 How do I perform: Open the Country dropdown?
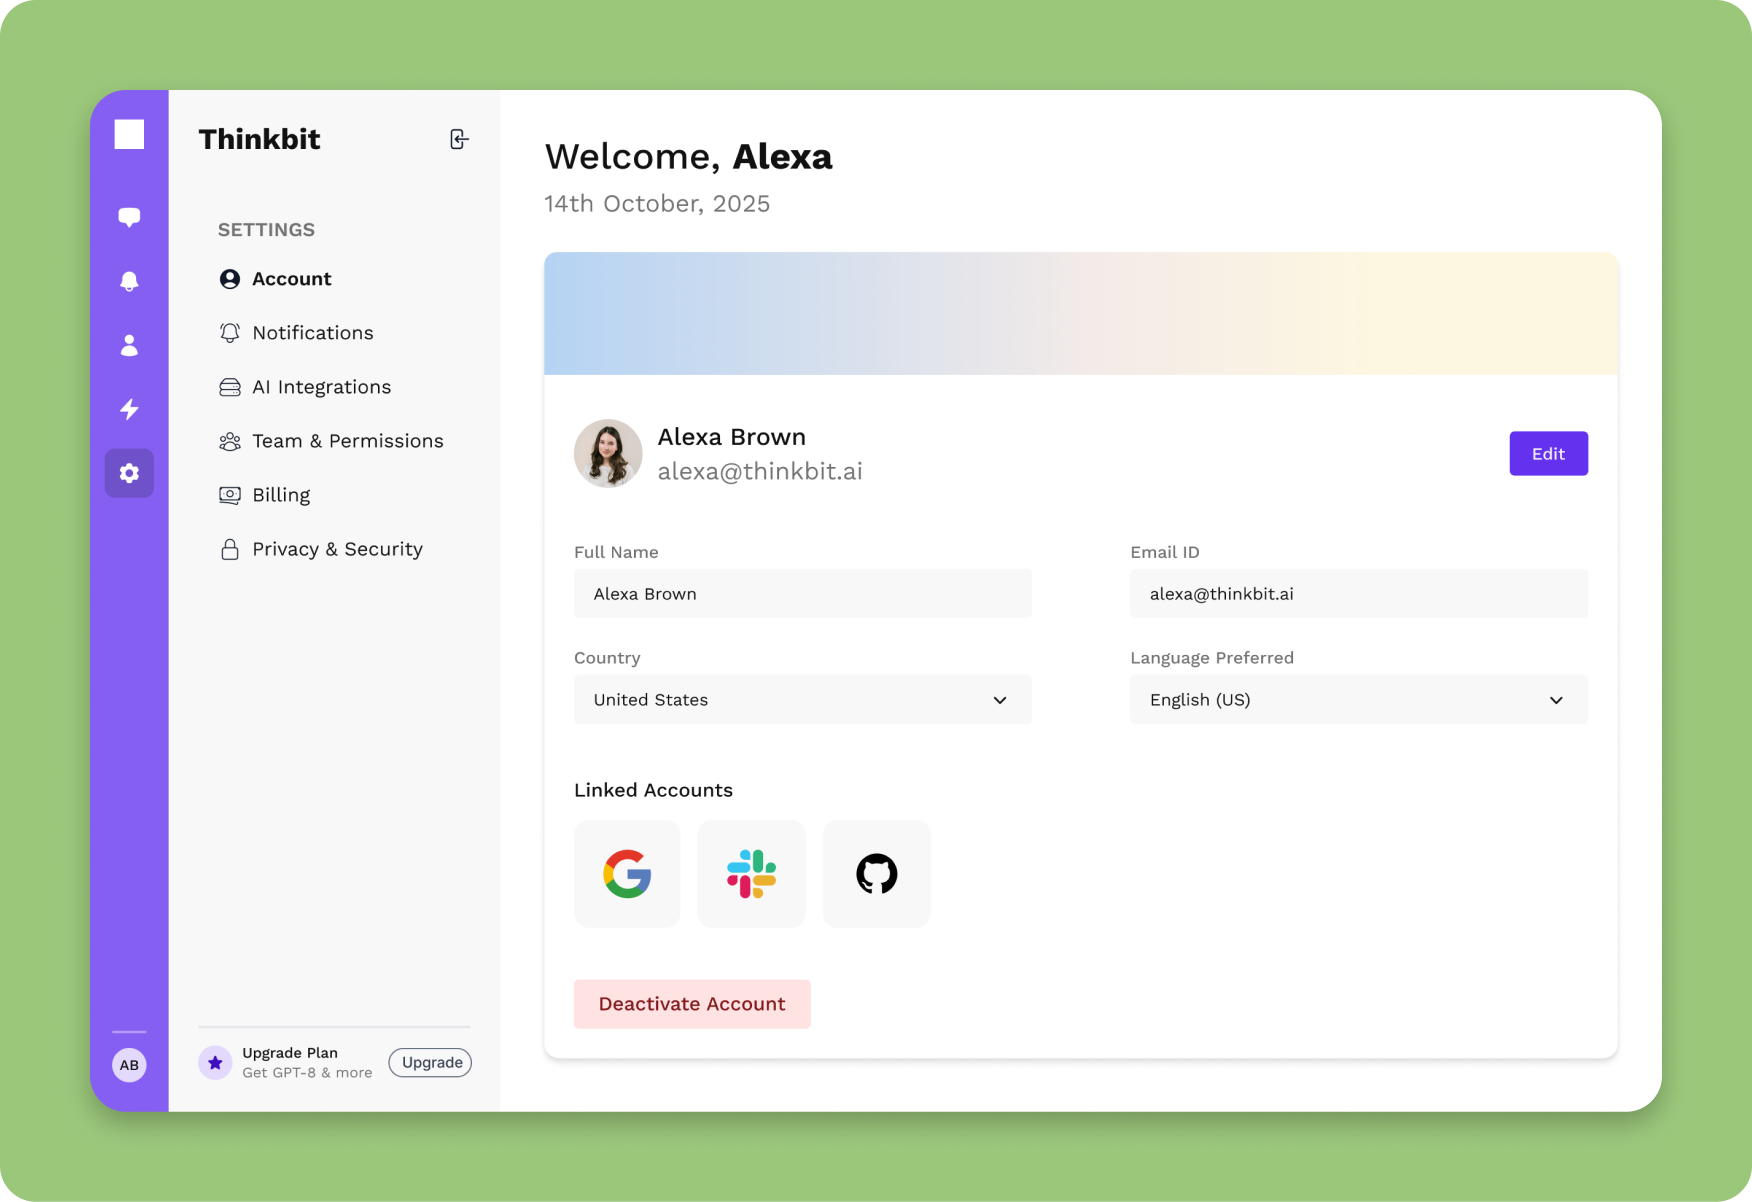[x=802, y=700]
